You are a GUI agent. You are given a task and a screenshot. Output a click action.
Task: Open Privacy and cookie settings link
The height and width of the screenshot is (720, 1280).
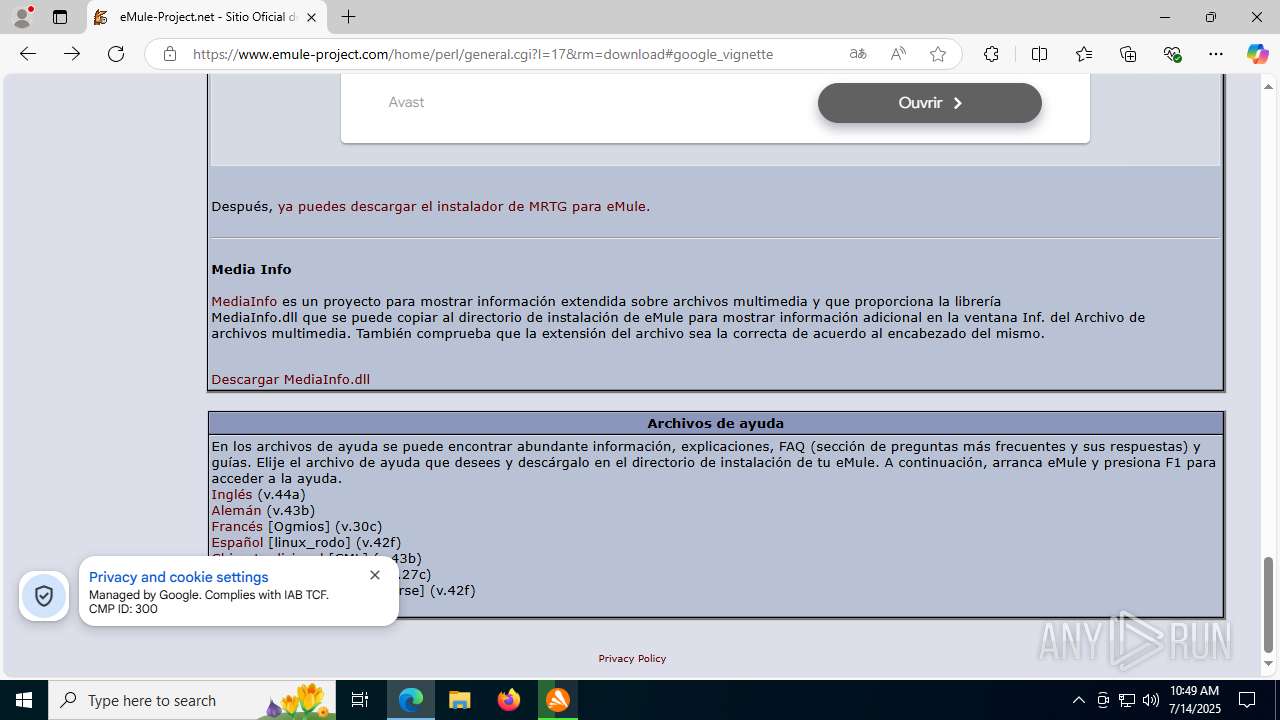178,577
